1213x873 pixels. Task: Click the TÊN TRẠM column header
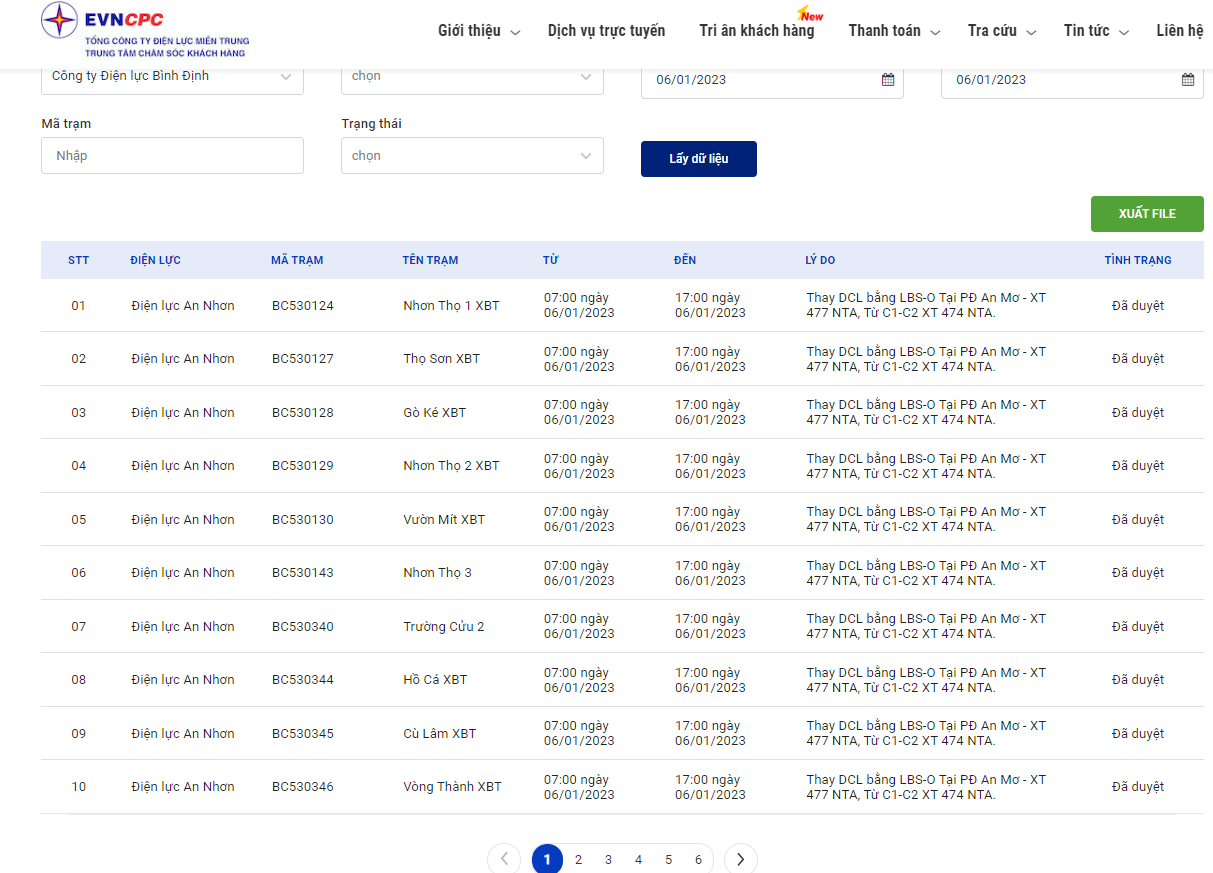tap(430, 260)
